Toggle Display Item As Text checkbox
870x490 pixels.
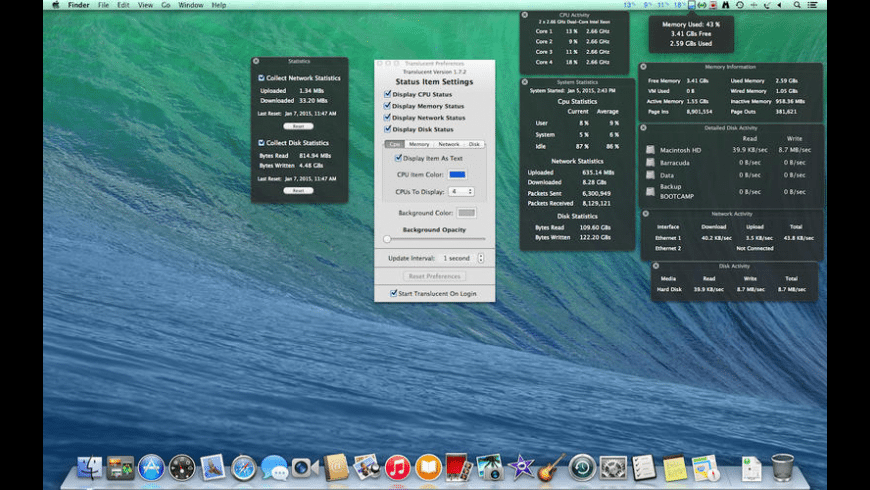point(398,158)
